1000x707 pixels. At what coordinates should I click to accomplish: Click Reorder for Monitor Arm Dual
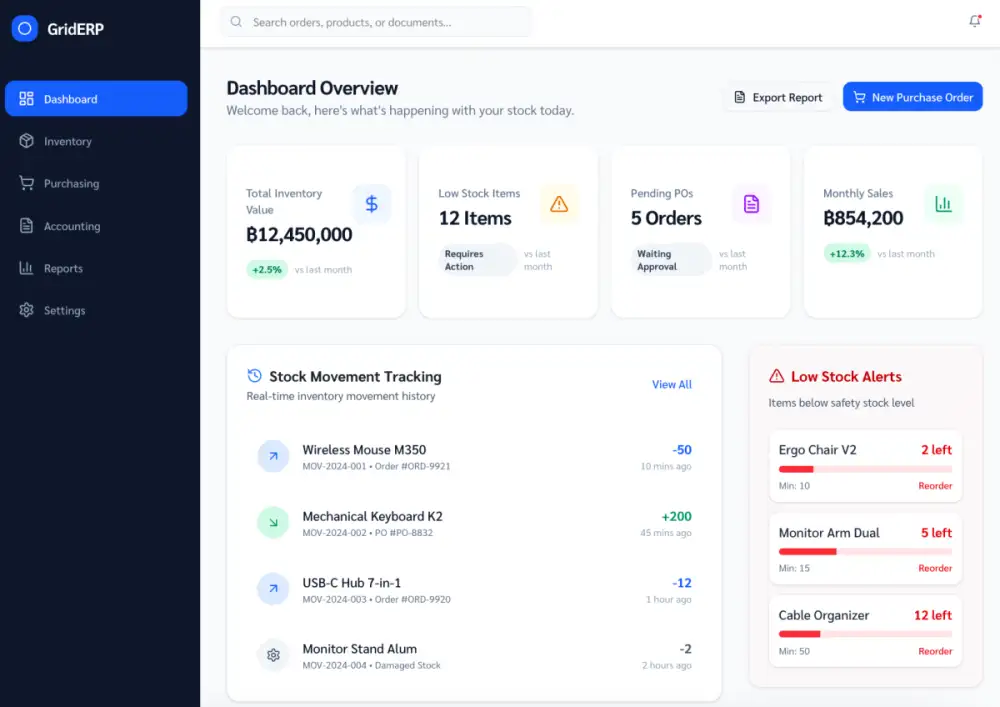(936, 568)
